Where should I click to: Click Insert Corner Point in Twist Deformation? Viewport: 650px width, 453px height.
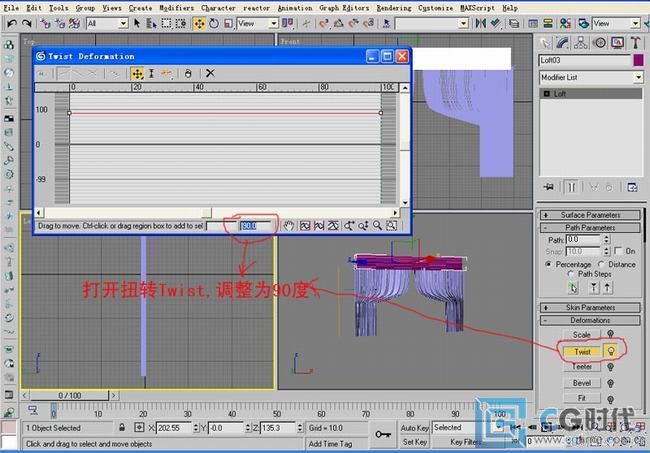click(167, 74)
